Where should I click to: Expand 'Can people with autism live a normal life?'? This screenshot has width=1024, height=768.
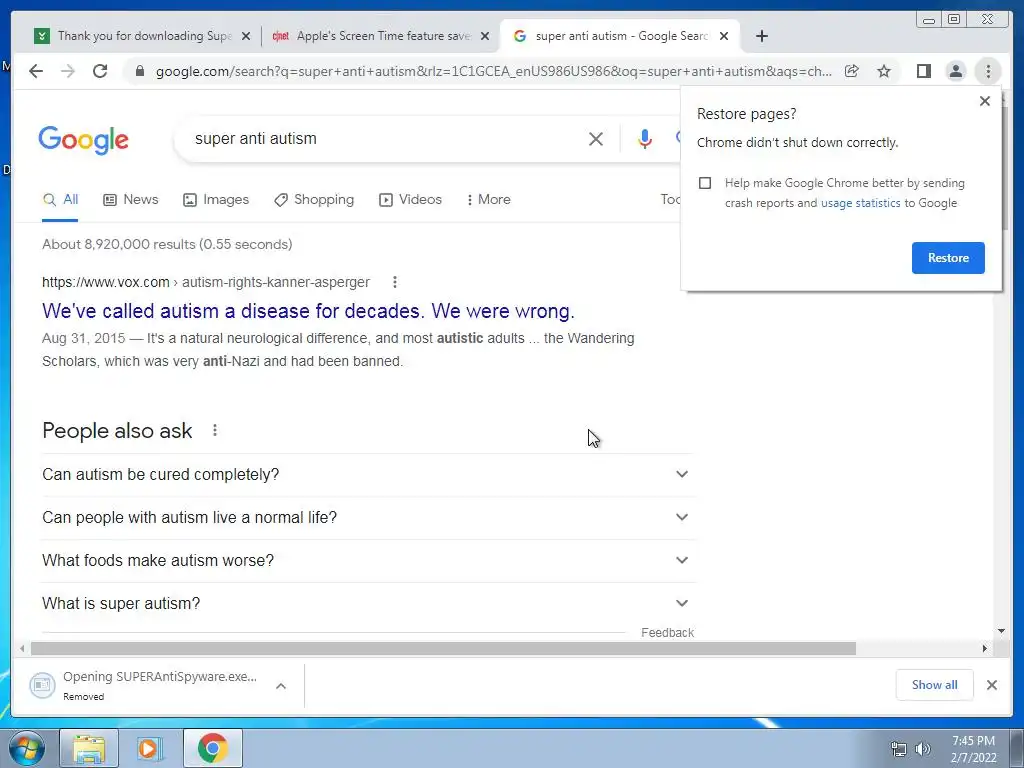[368, 518]
